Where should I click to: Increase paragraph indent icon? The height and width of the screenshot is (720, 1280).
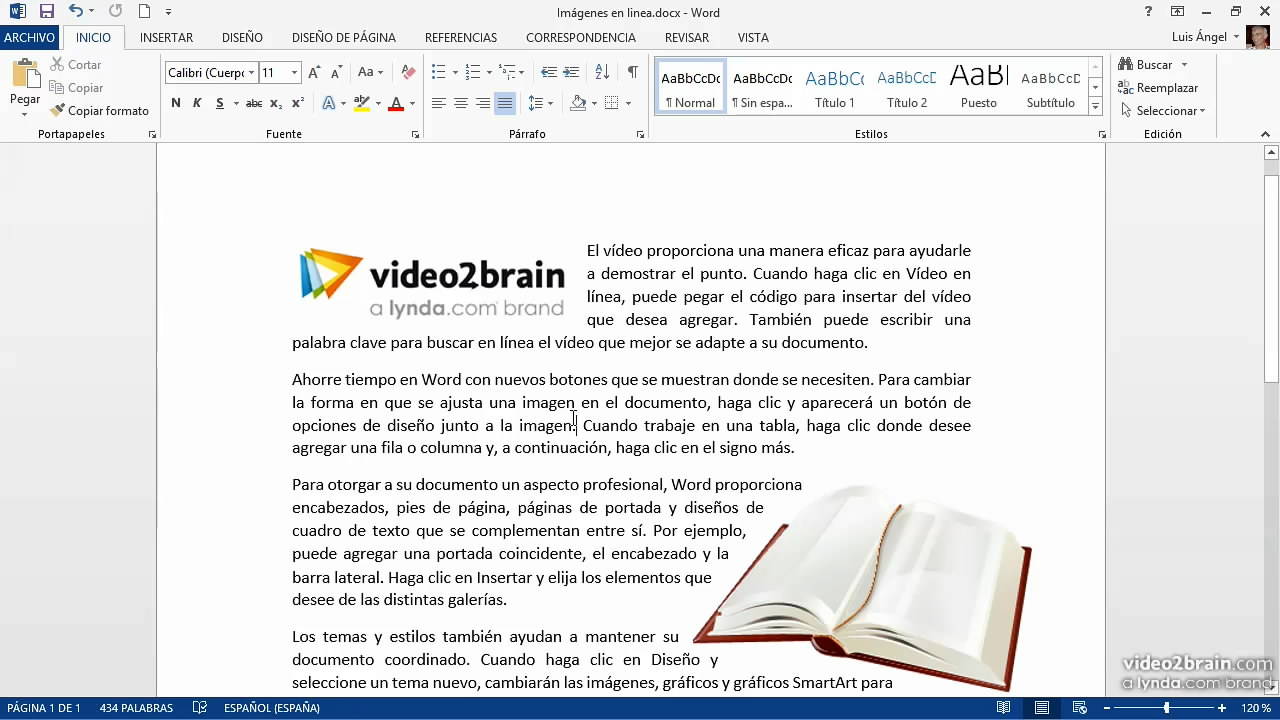coord(571,73)
